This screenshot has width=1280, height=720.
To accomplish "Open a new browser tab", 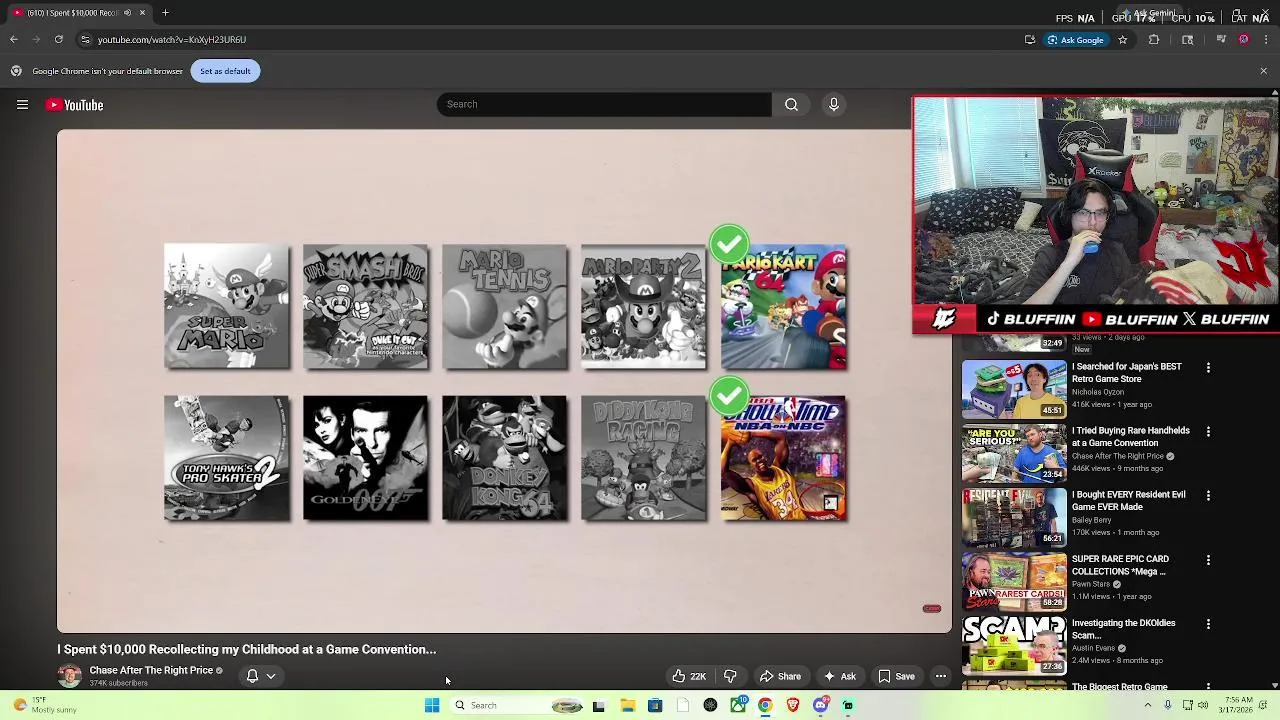I will click(165, 13).
